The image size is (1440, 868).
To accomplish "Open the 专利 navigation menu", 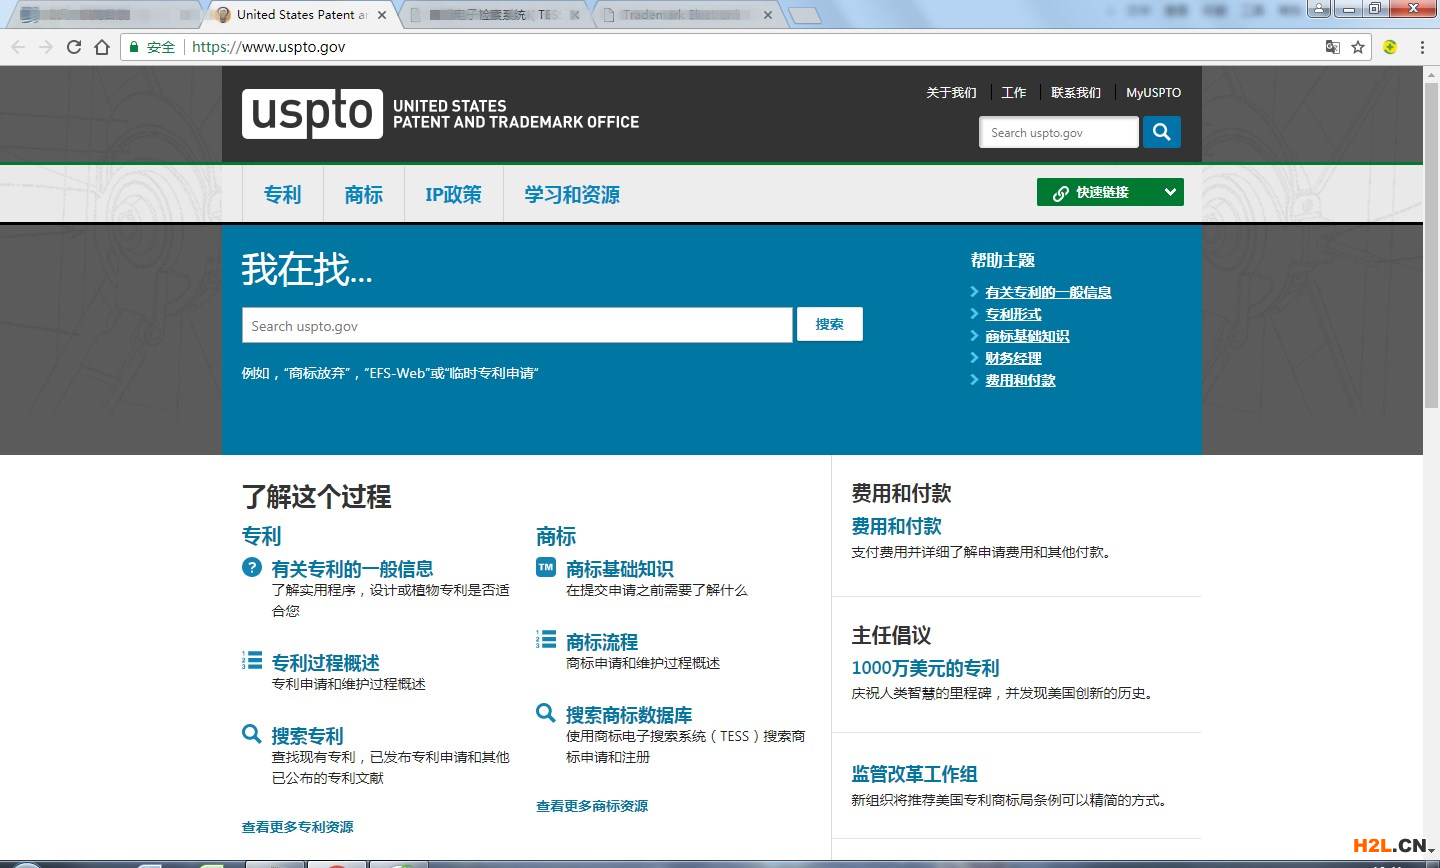I will pyautogui.click(x=282, y=194).
